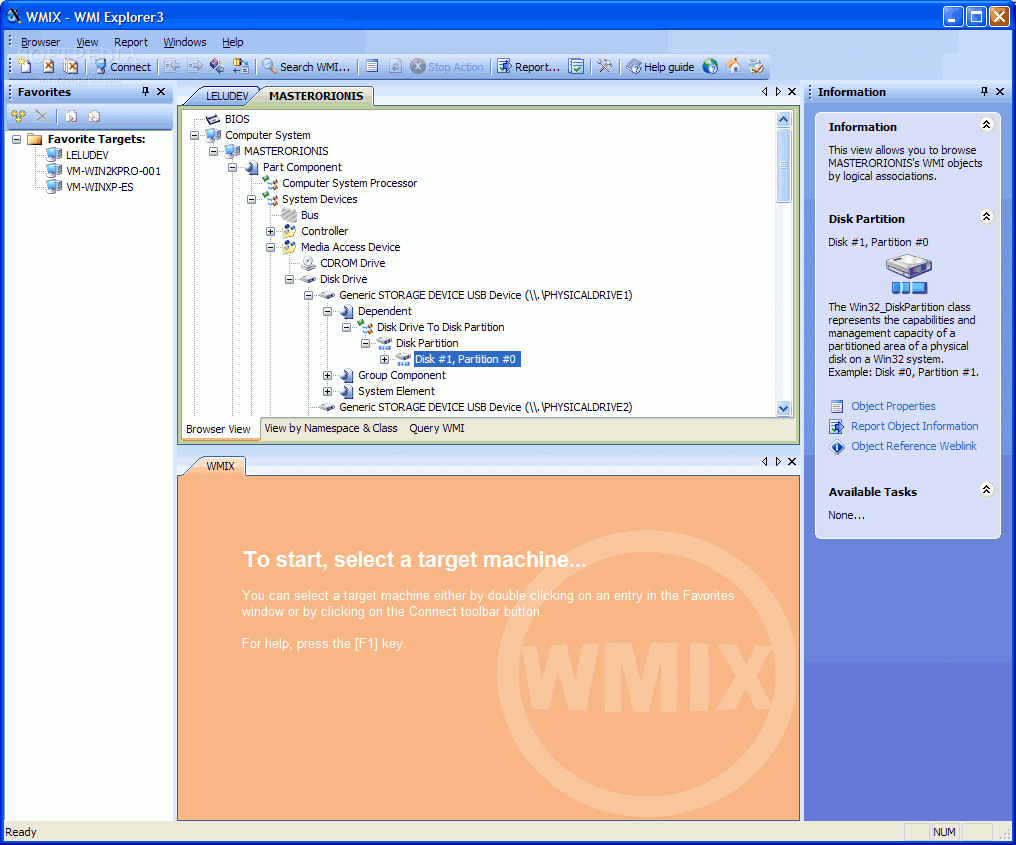Click the Stop Action toolbar button
Screen dimensions: 1016x845
(447, 67)
